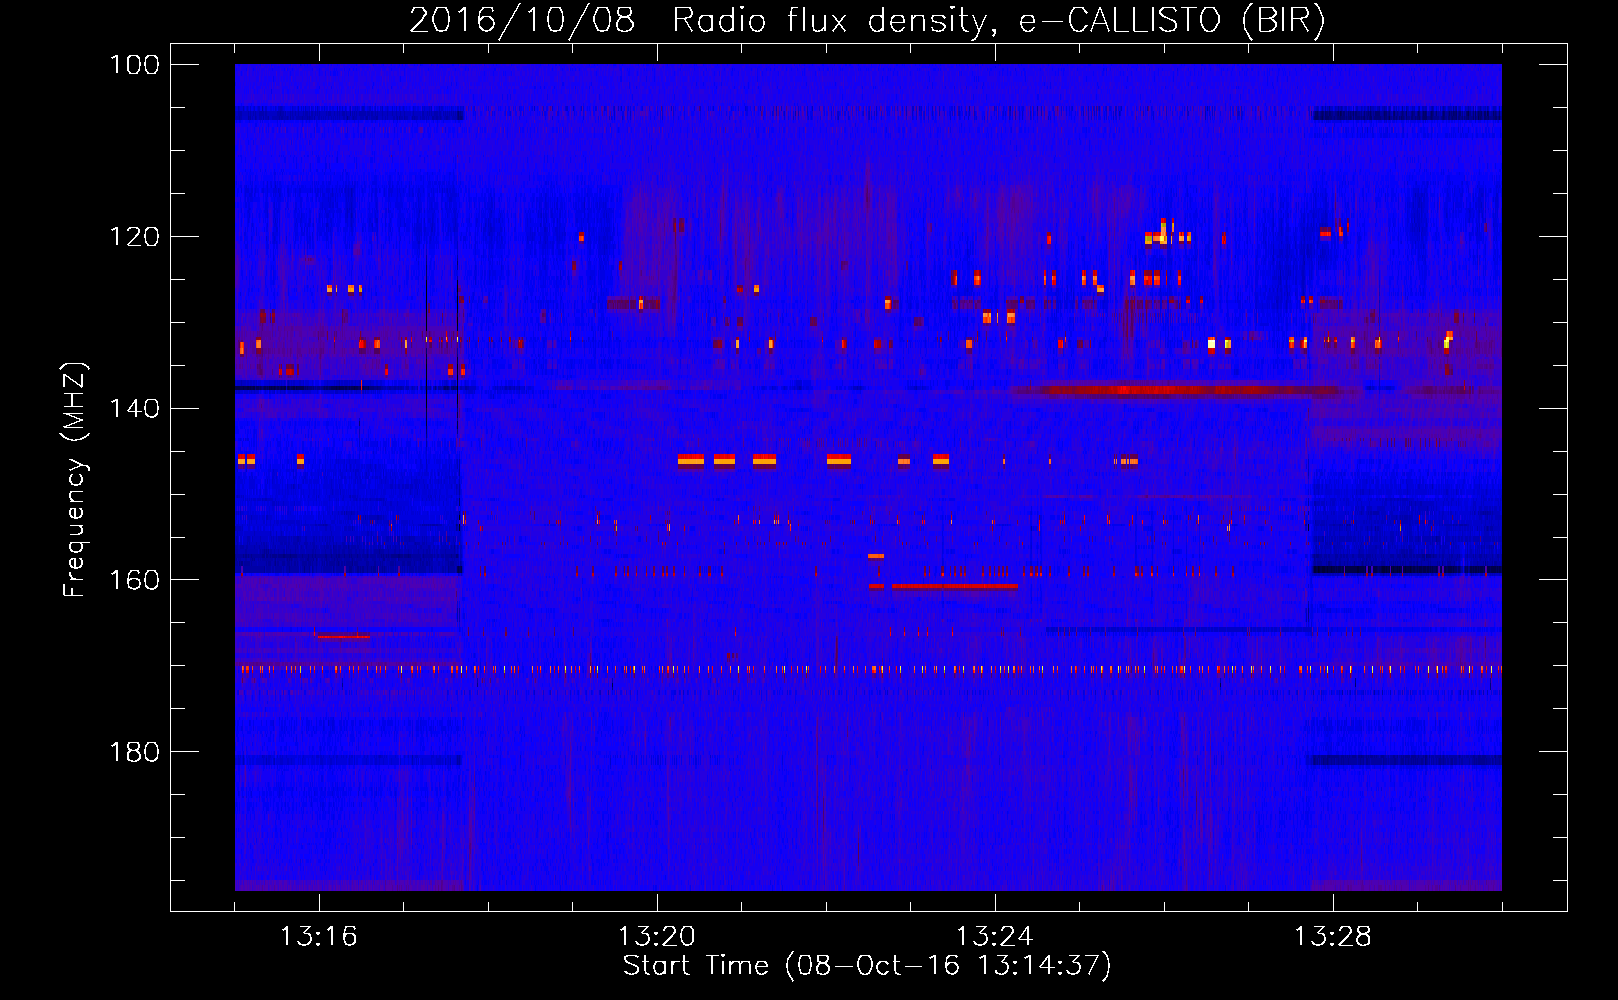Click the "Start Time (08-Oct-16 13:14:37)" label
The image size is (1618, 1000).
(x=867, y=966)
